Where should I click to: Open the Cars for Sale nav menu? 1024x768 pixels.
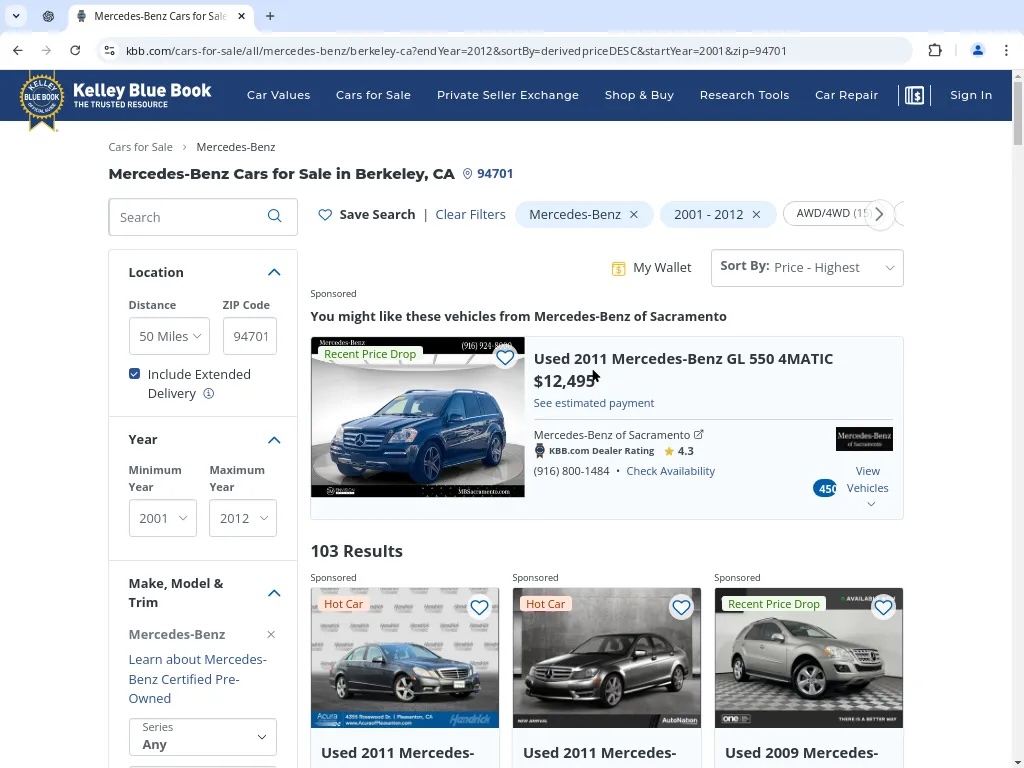click(x=373, y=95)
